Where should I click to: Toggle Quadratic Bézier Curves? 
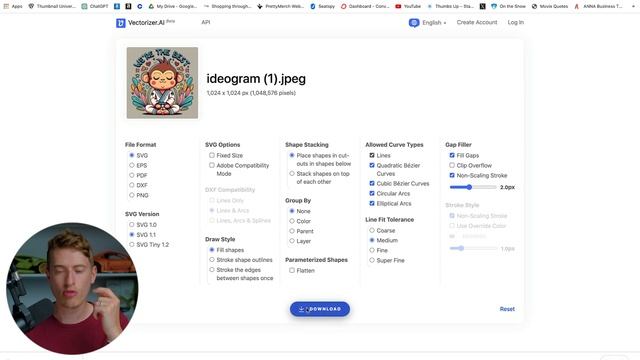point(372,165)
